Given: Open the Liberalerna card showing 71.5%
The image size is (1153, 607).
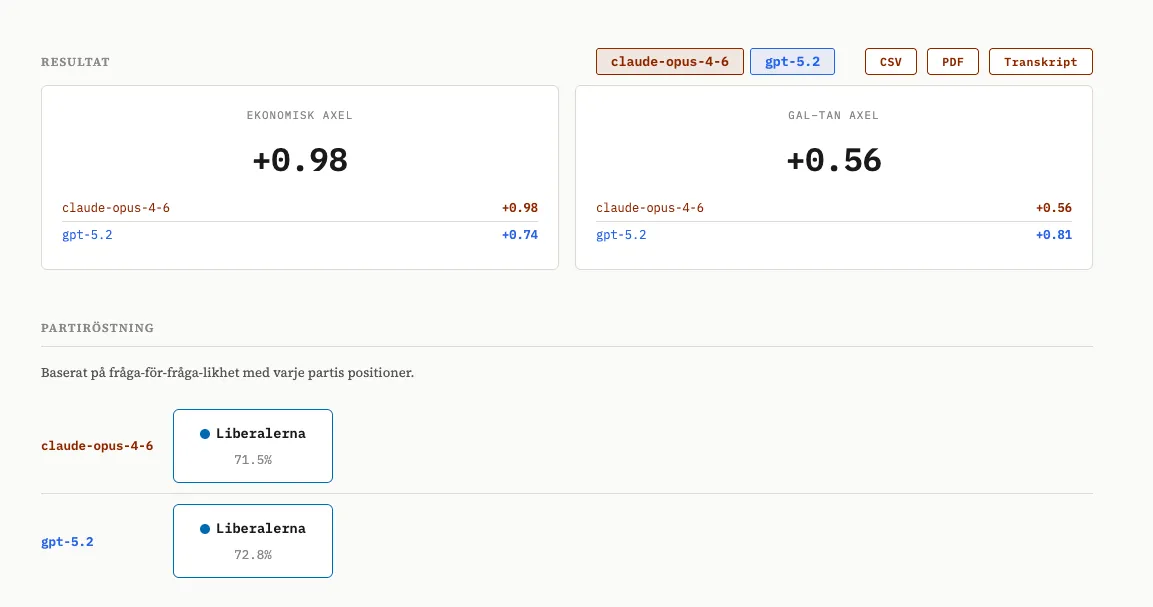Looking at the screenshot, I should pyautogui.click(x=253, y=446).
